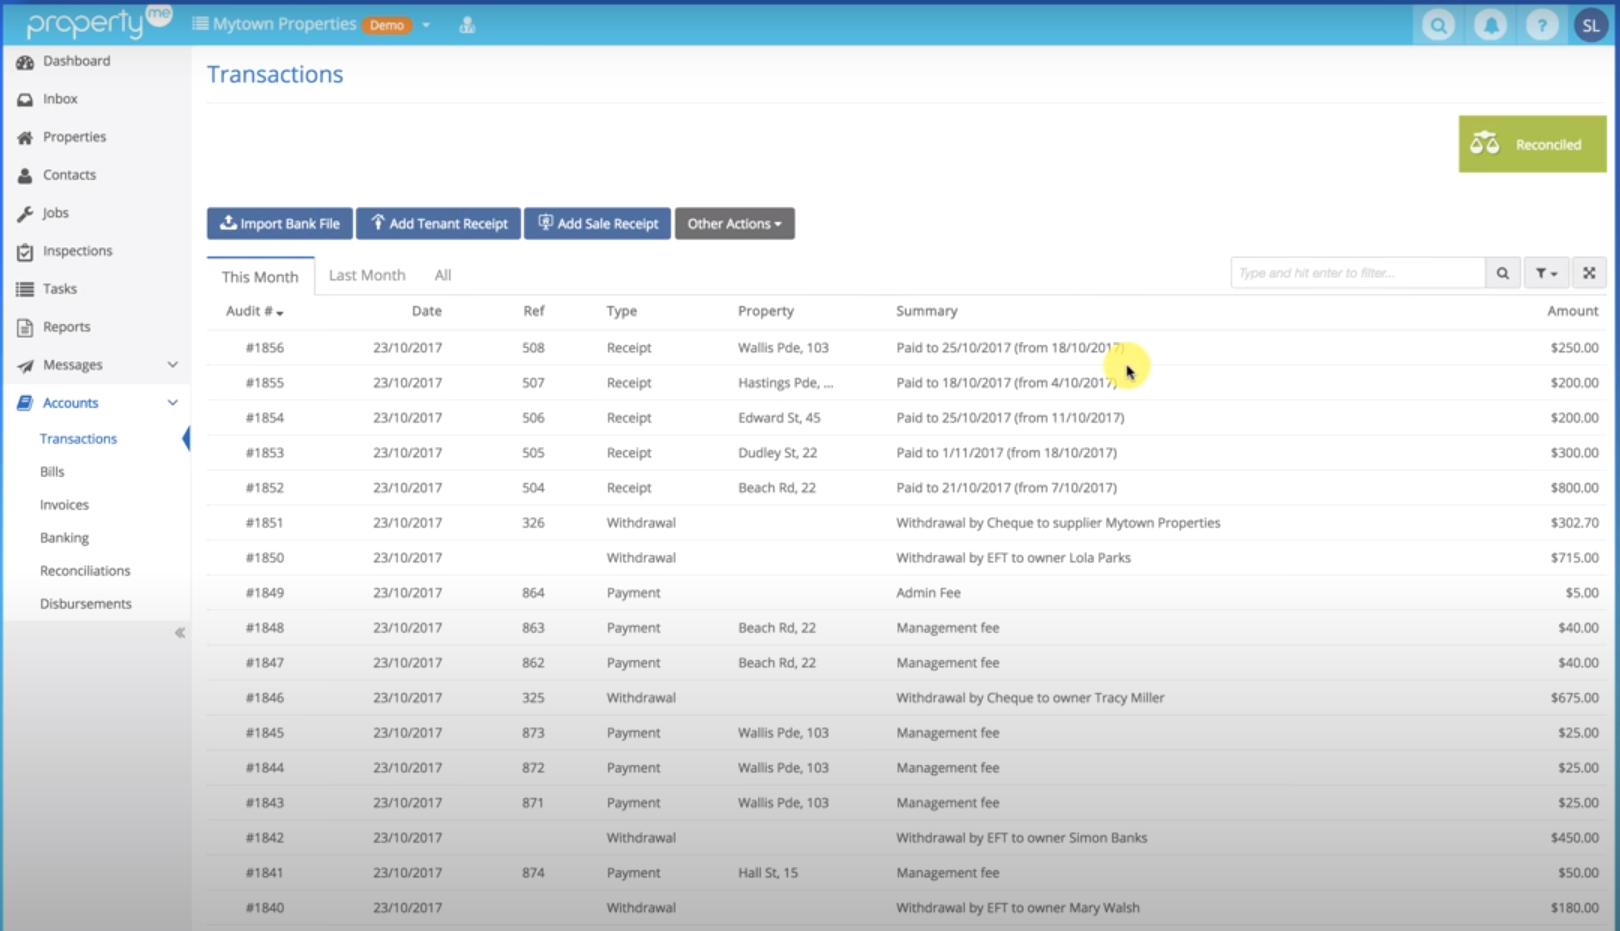Toggle the Audit # sort order

click(253, 311)
